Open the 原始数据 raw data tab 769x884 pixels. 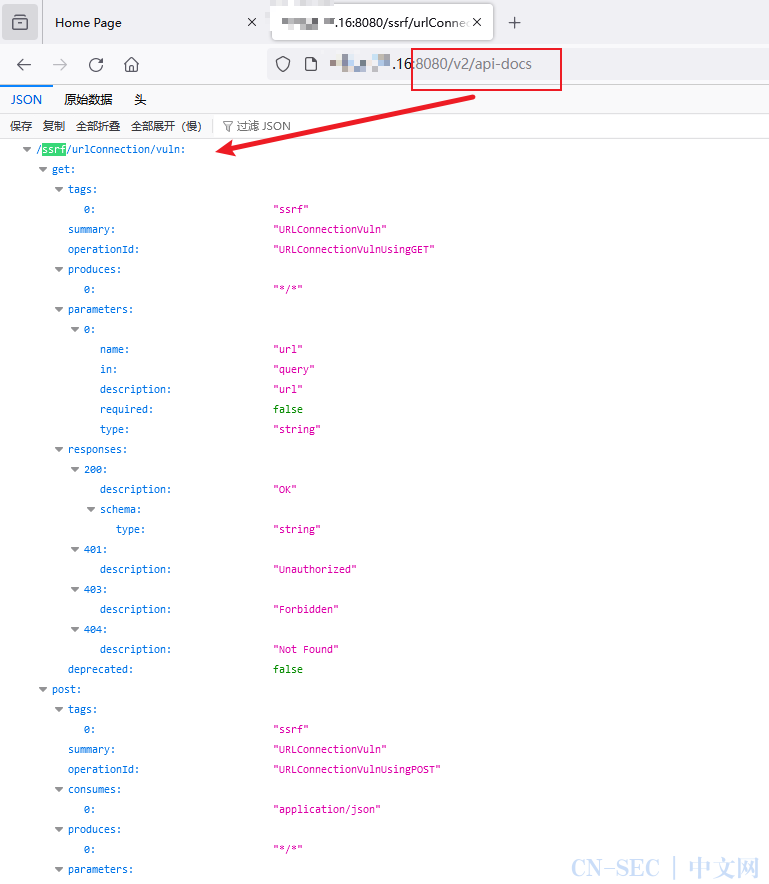coord(88,100)
